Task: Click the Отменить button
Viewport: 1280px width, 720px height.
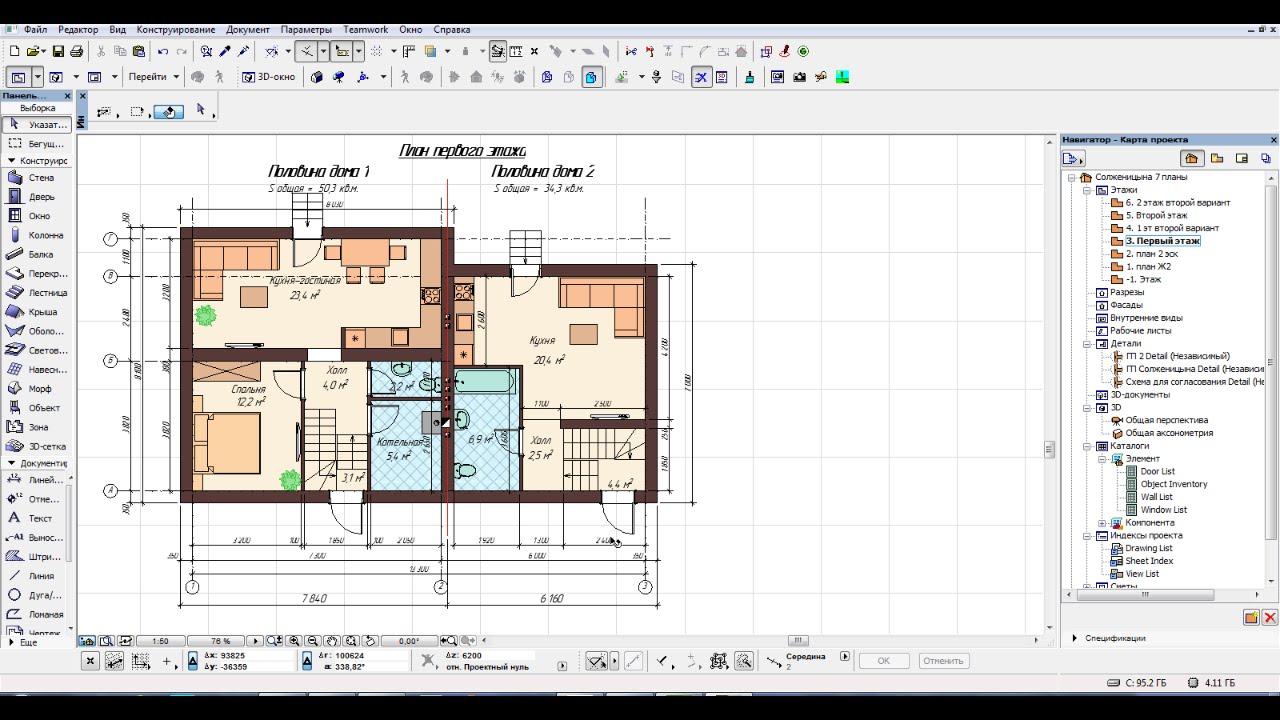Action: (x=942, y=661)
